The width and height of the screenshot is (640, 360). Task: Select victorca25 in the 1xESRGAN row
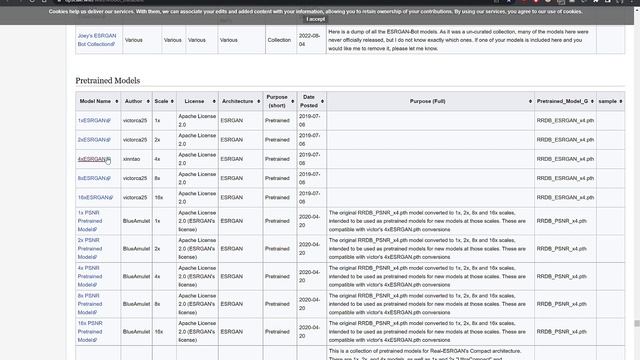[x=135, y=120]
